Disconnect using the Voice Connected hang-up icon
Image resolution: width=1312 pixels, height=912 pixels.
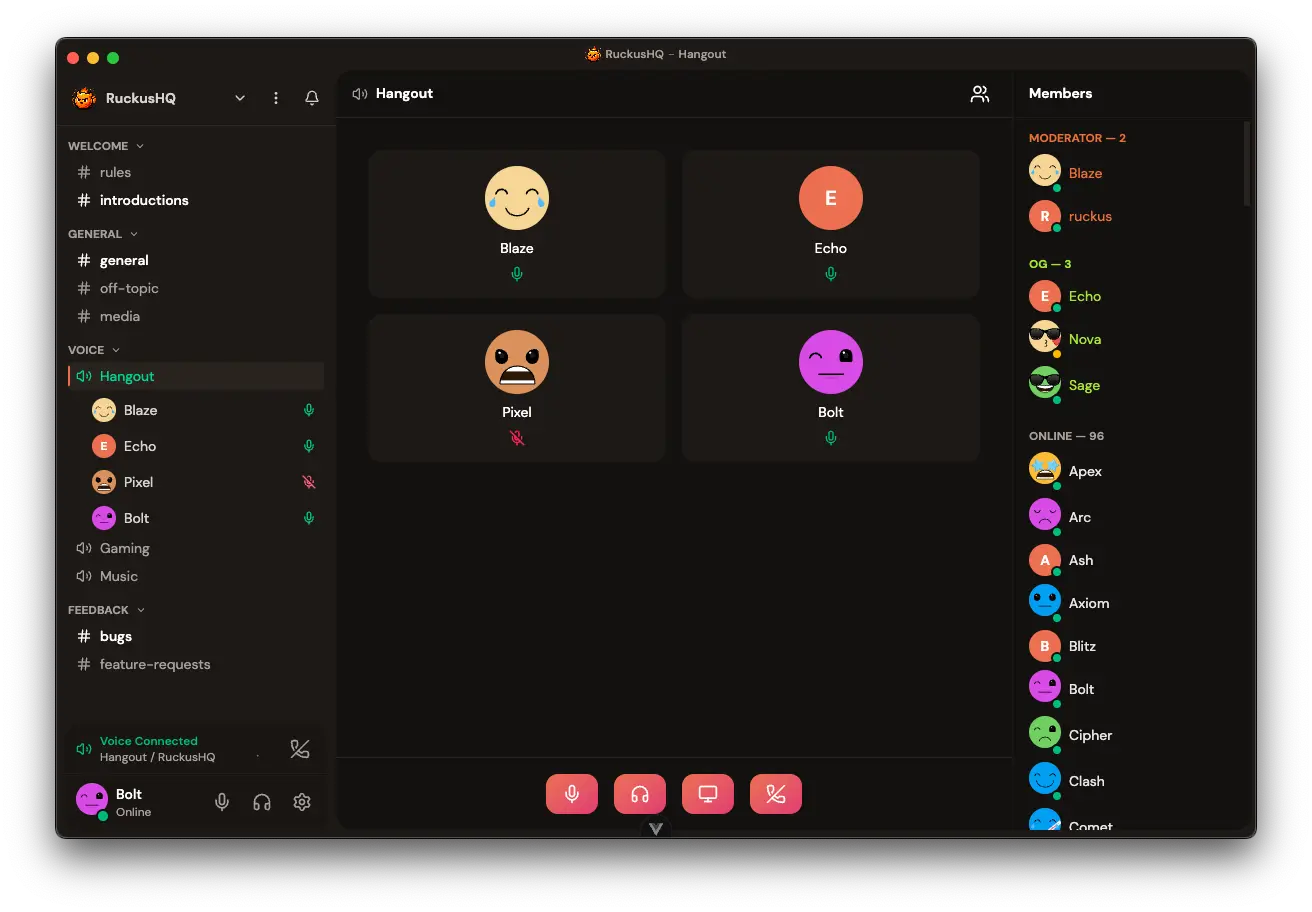300,749
